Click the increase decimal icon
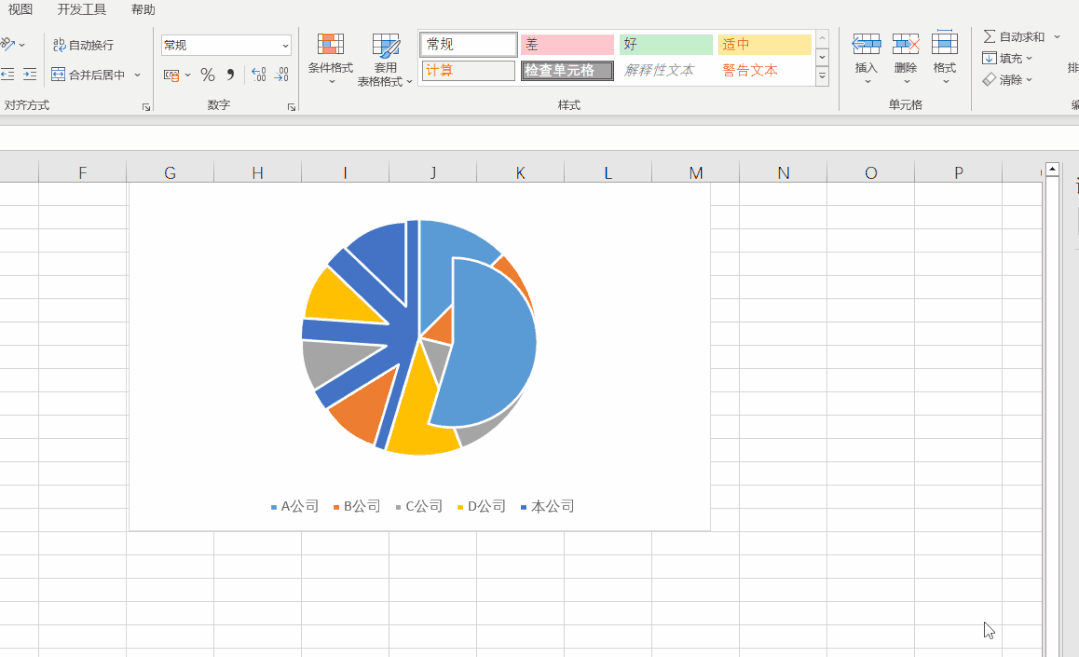1079x657 pixels. click(259, 74)
